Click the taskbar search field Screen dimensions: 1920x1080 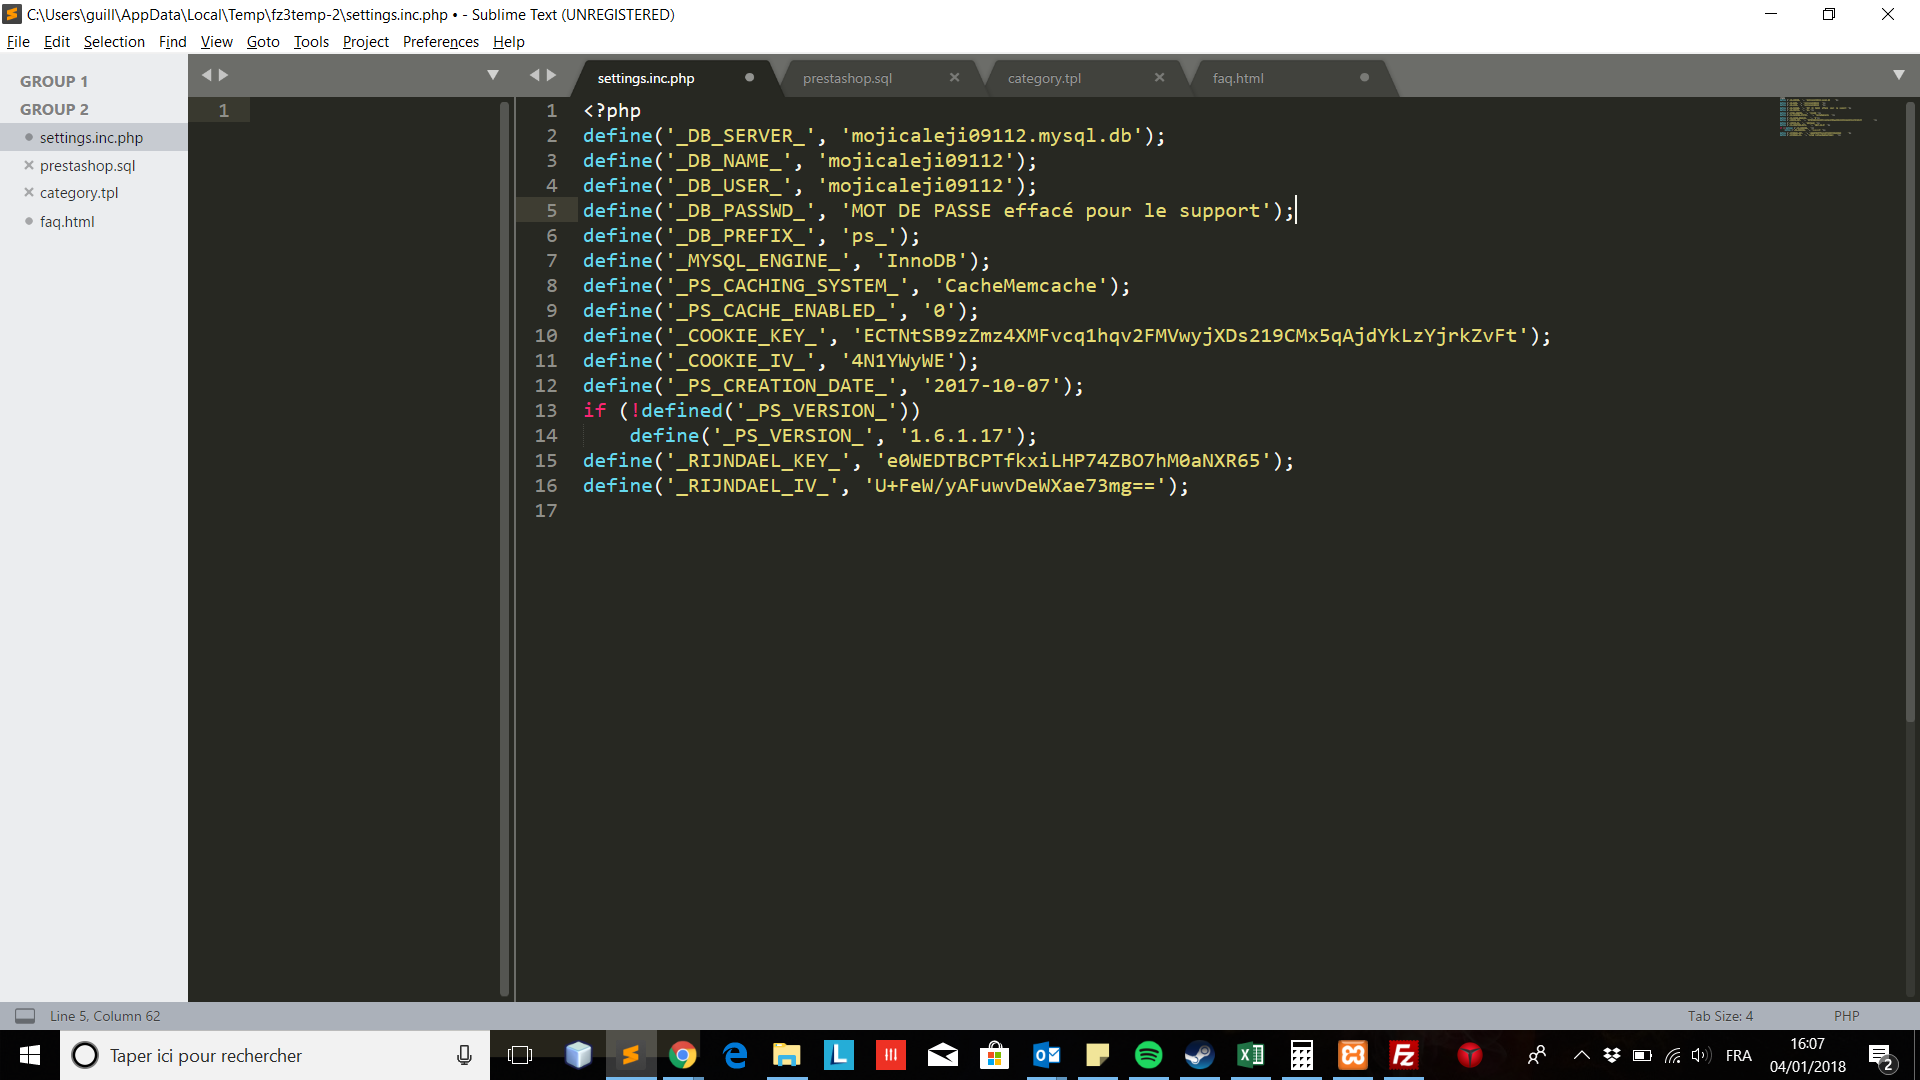click(275, 1055)
